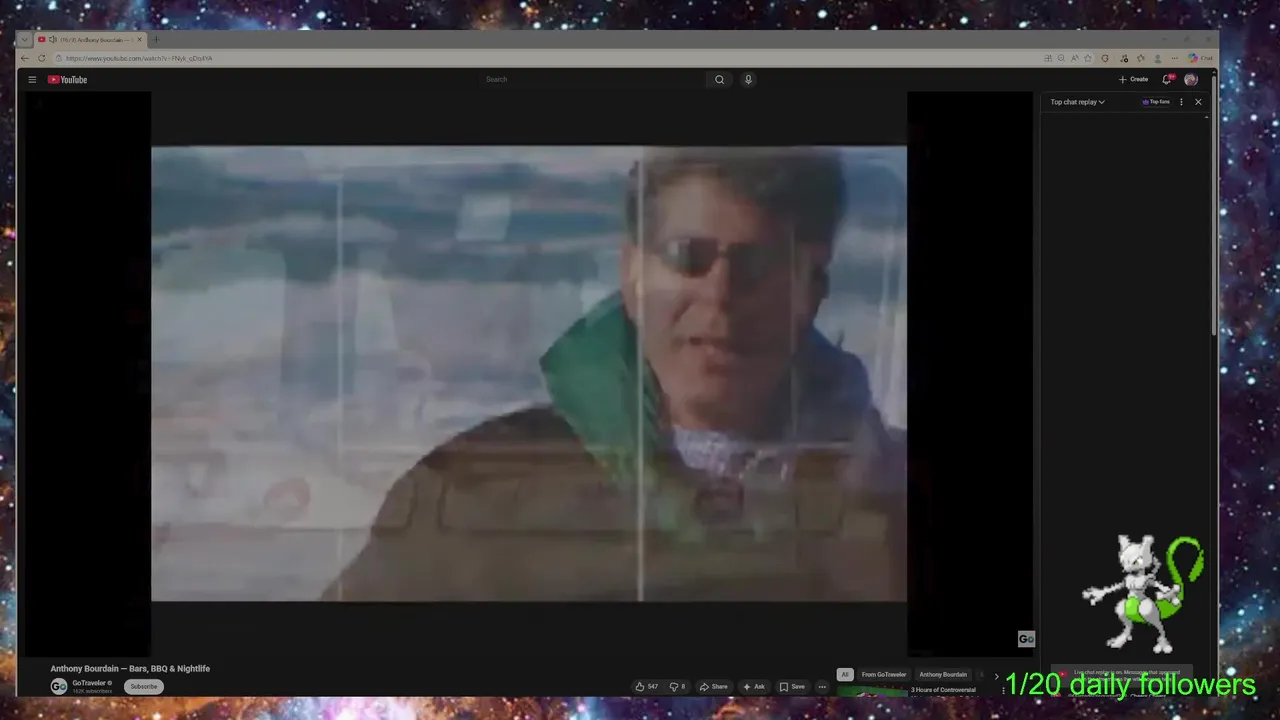Close the Anthony Bourdain browser tab

(x=140, y=40)
